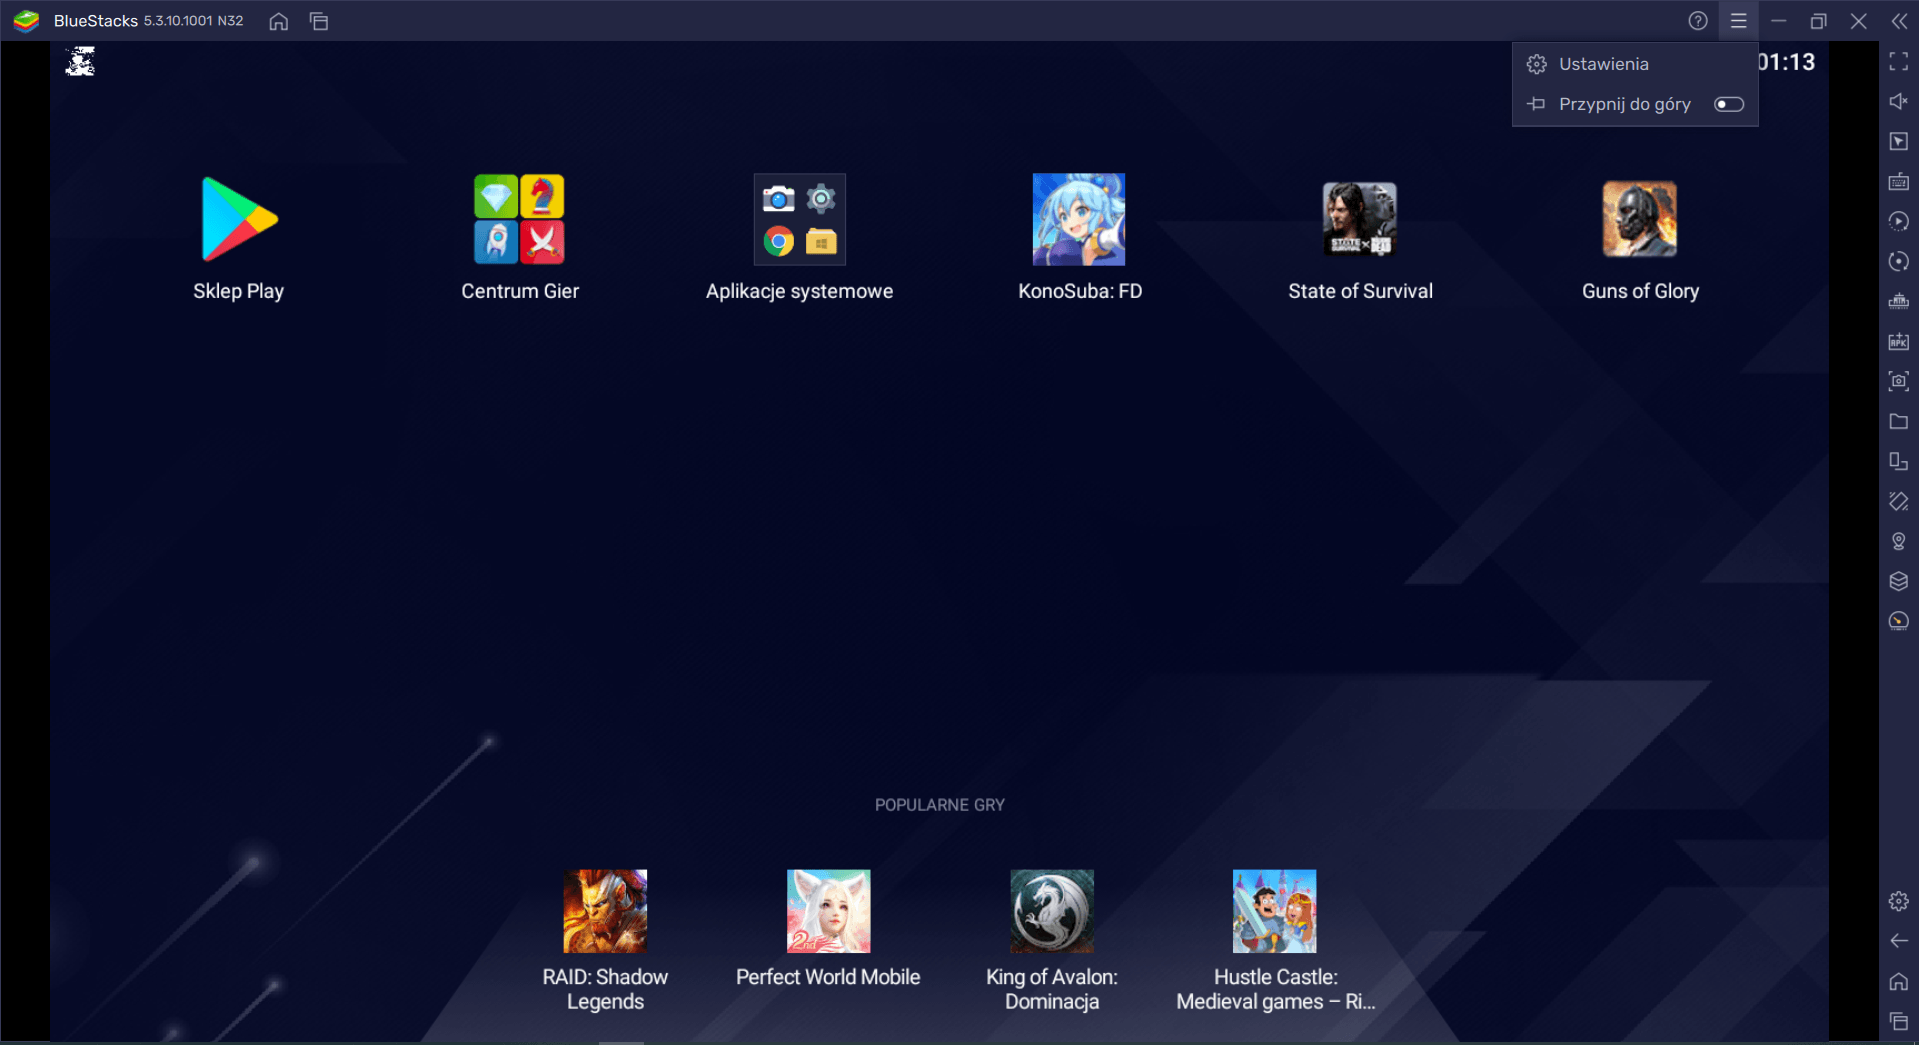Open Hustle Castle: Medieval games tile
Image resolution: width=1919 pixels, height=1045 pixels.
click(x=1275, y=911)
